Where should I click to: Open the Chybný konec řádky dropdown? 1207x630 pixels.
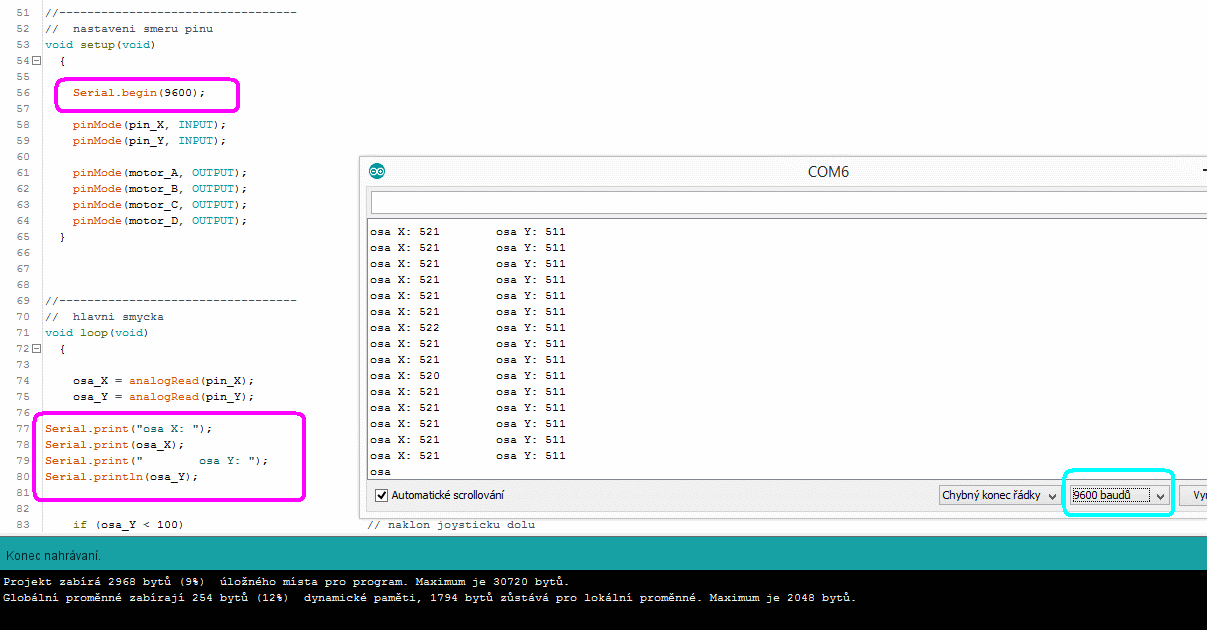999,495
